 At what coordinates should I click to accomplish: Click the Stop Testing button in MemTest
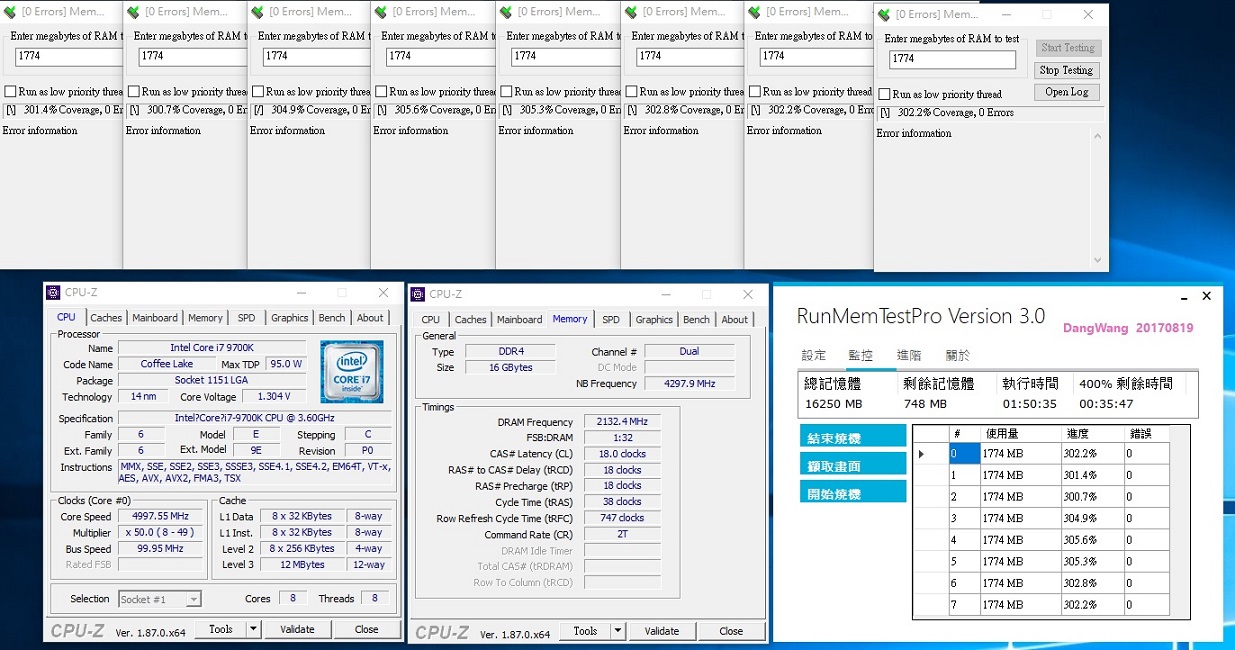point(1066,70)
